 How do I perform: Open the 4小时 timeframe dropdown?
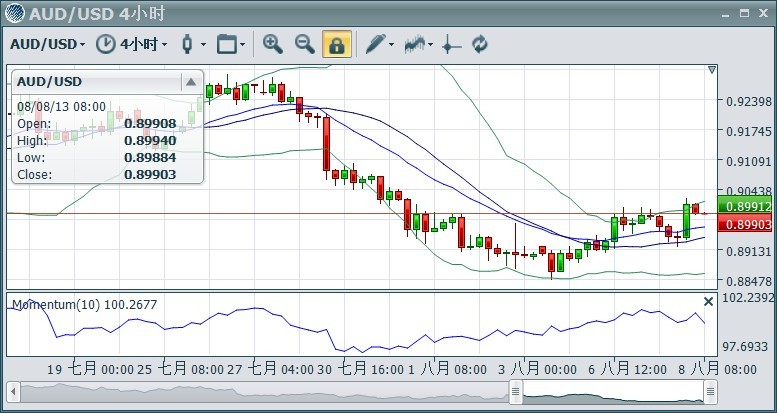click(x=143, y=45)
